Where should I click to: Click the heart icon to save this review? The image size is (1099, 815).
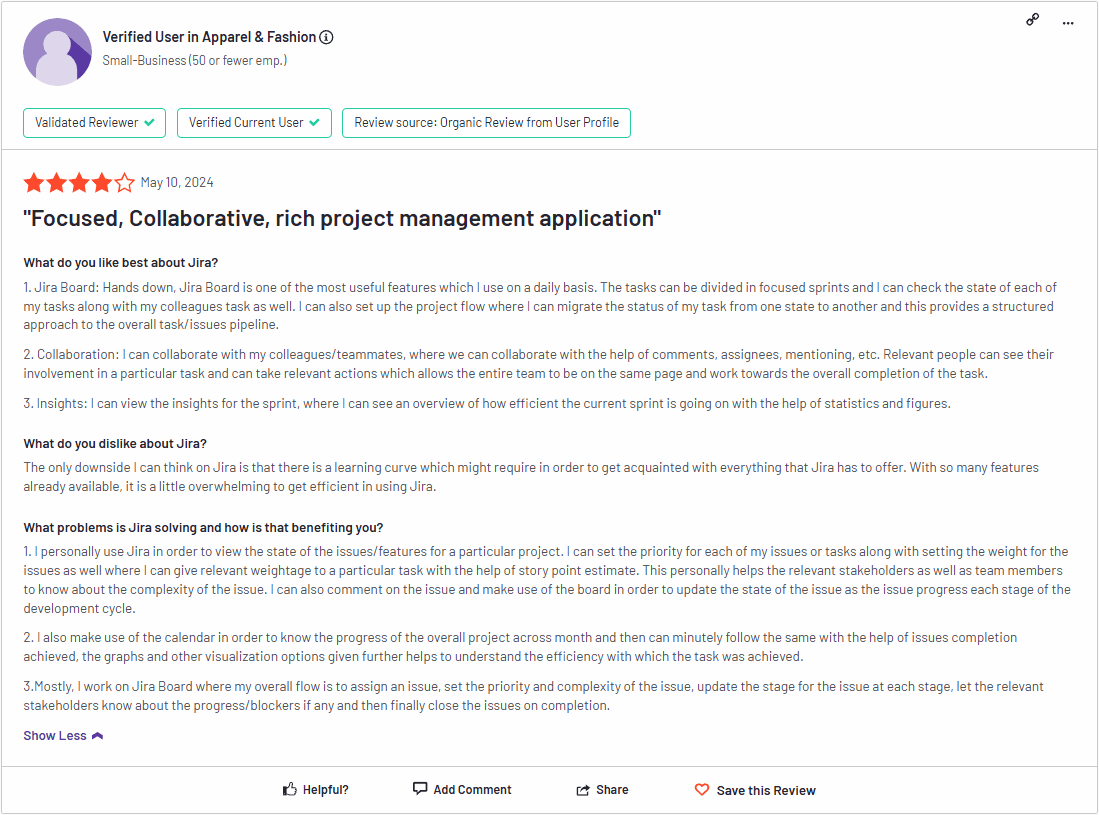point(702,790)
